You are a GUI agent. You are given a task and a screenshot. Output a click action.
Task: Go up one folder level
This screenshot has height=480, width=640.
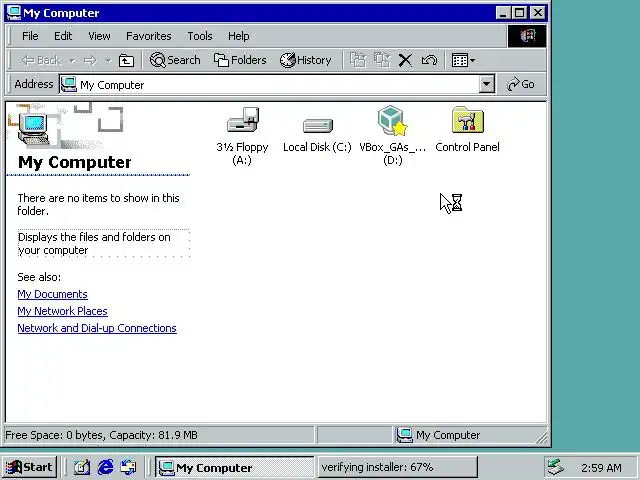click(126, 60)
